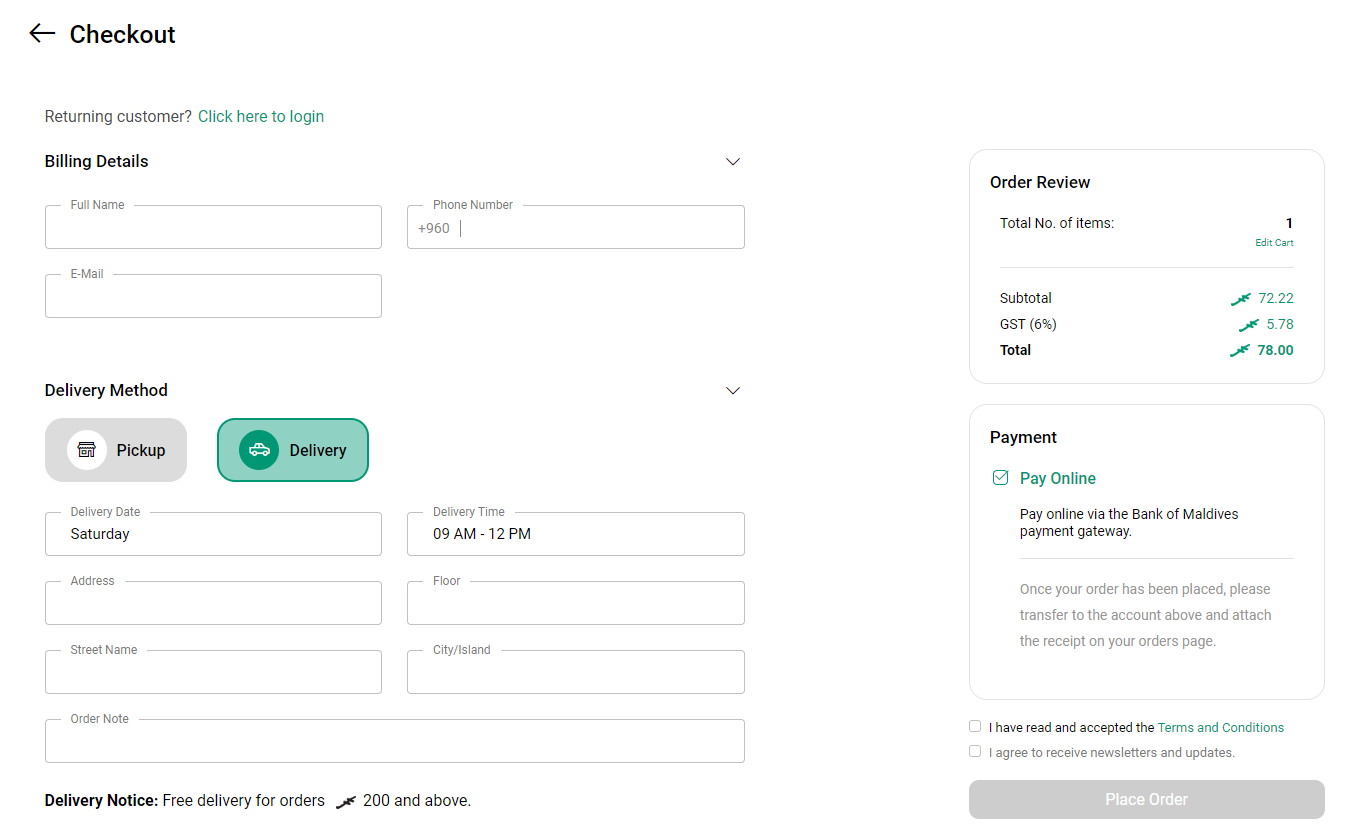This screenshot has height=839, width=1366.
Task: Collapse the Billing Details section
Action: (733, 161)
